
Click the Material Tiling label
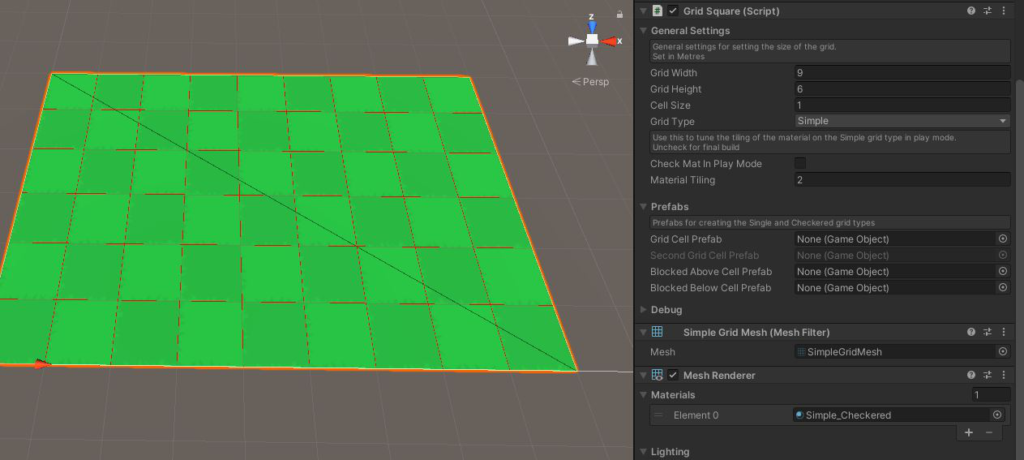click(x=682, y=180)
